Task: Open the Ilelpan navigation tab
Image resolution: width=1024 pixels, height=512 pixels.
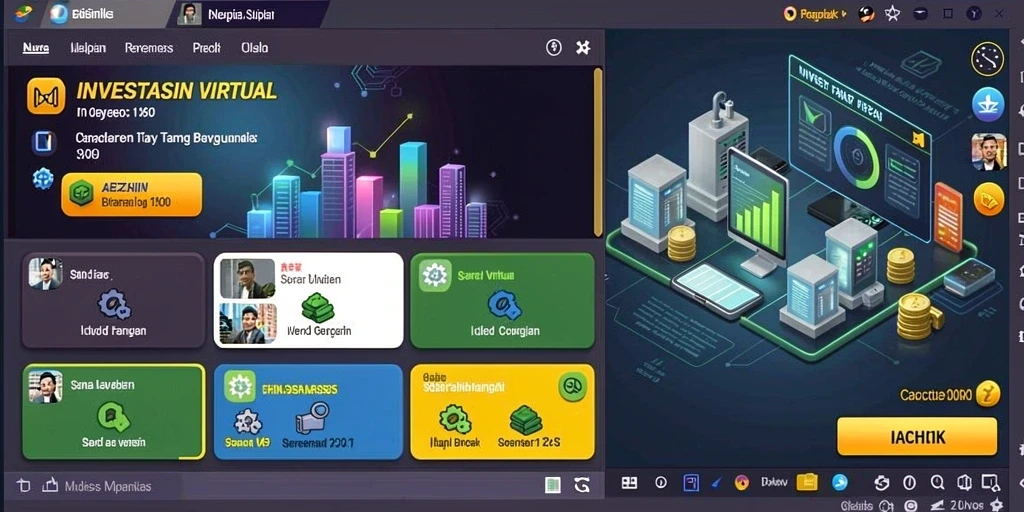Action: click(x=88, y=48)
